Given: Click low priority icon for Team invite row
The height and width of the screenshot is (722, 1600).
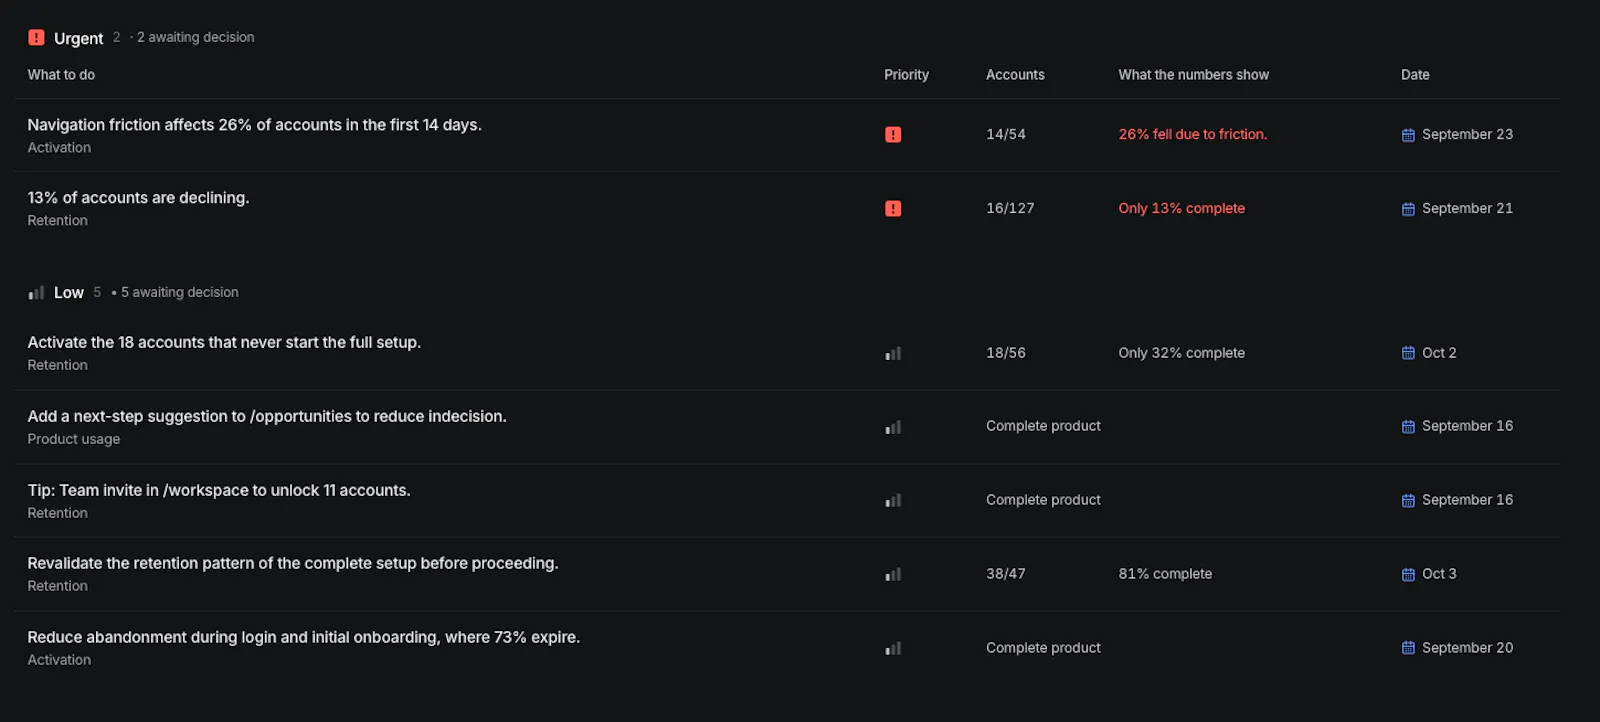Looking at the screenshot, I should [x=893, y=500].
